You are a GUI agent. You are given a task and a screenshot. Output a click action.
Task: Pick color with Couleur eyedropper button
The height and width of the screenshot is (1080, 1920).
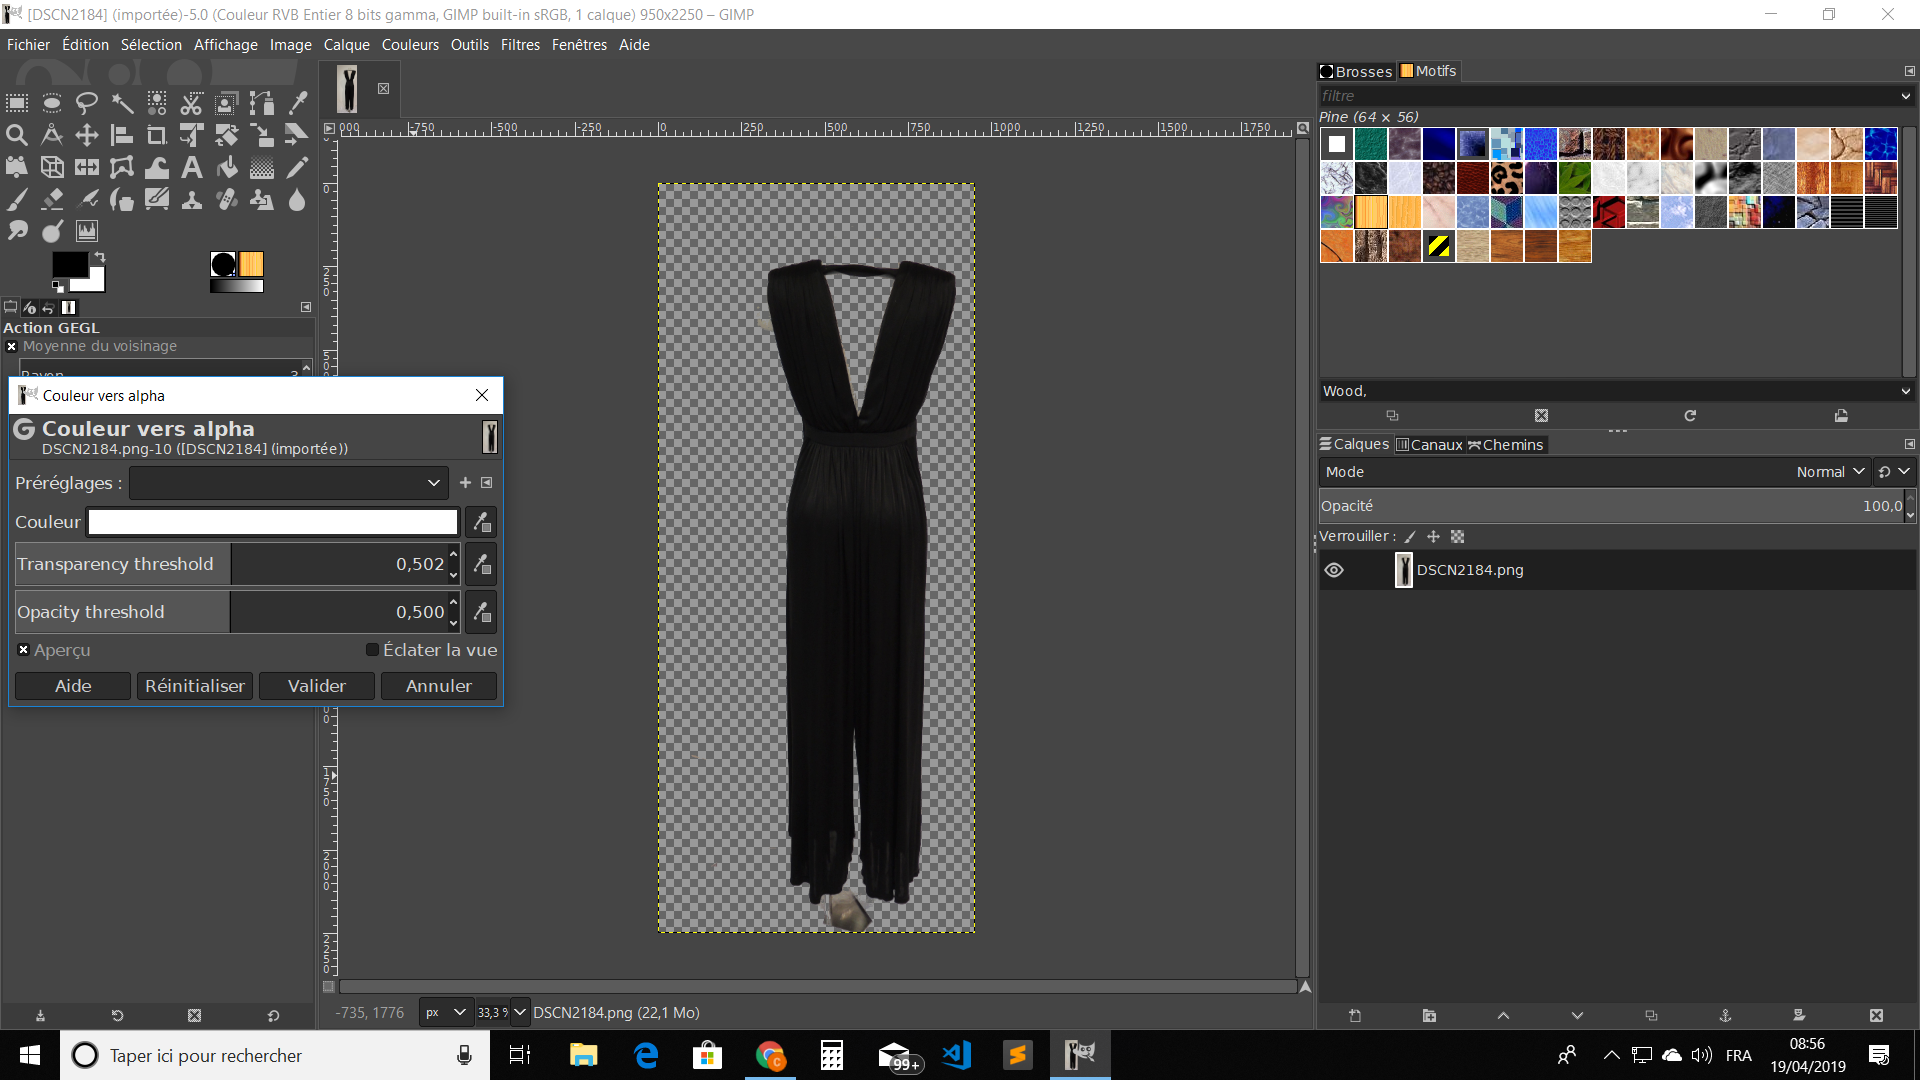[481, 522]
